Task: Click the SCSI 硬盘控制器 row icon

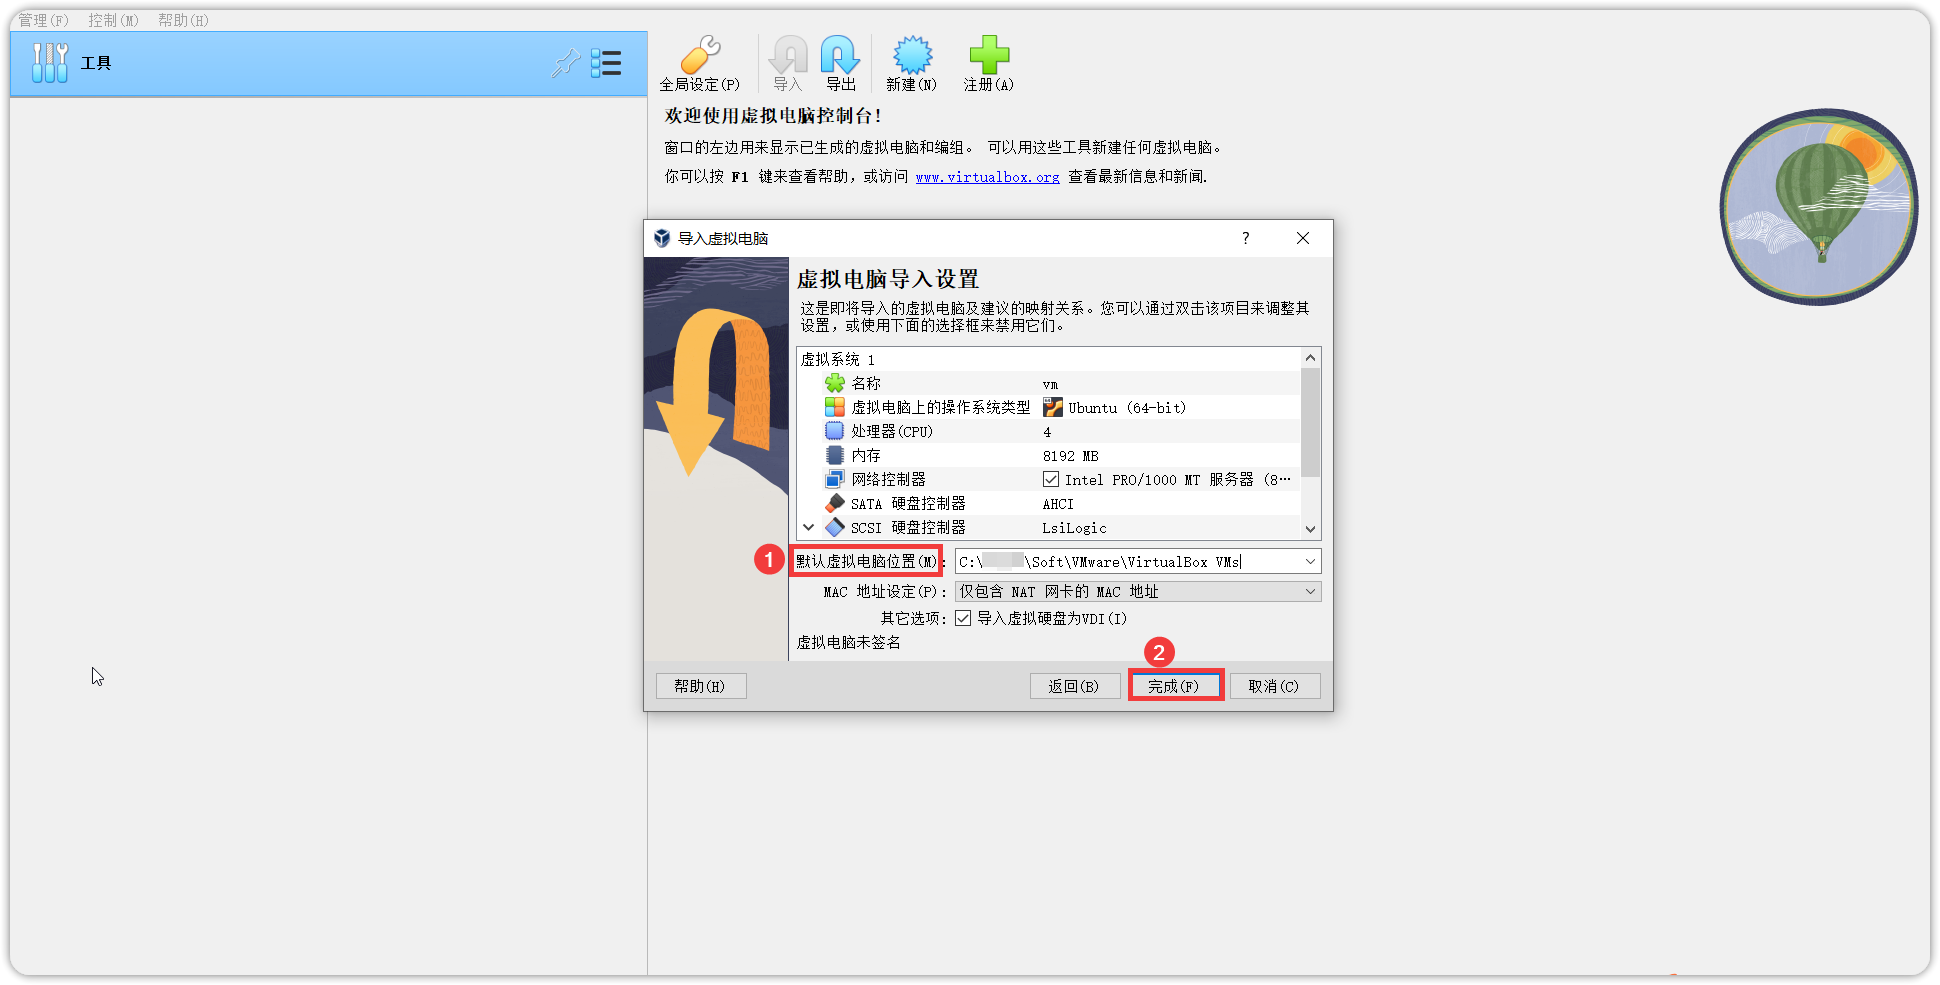Action: (x=835, y=527)
